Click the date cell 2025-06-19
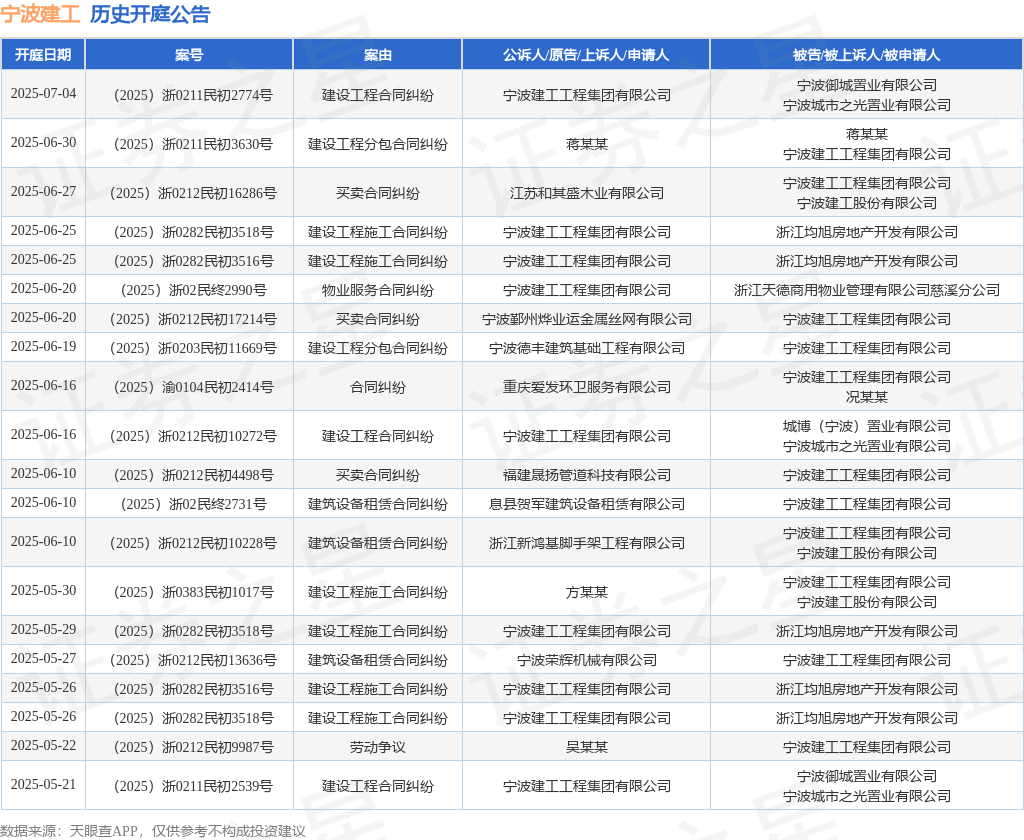The image size is (1024, 840). coord(43,346)
